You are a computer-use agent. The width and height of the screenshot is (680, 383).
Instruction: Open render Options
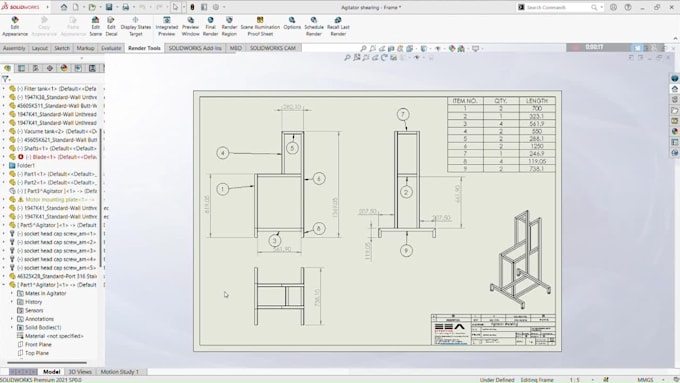[x=292, y=23]
